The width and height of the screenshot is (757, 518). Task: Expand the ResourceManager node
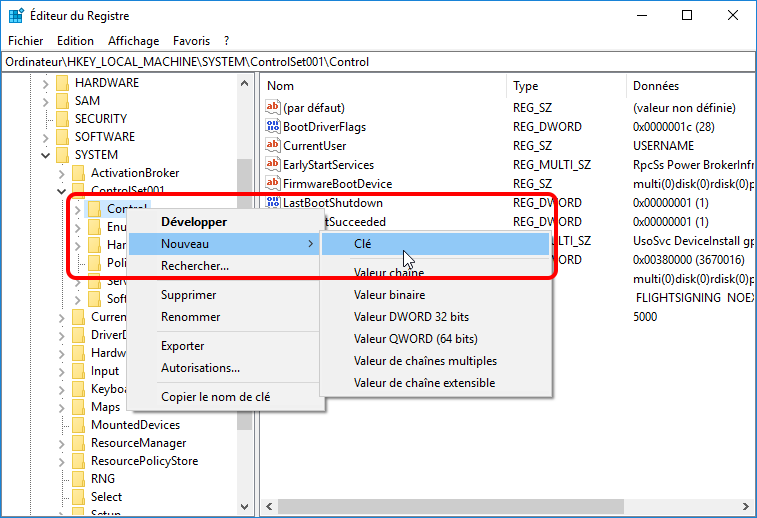(62, 444)
